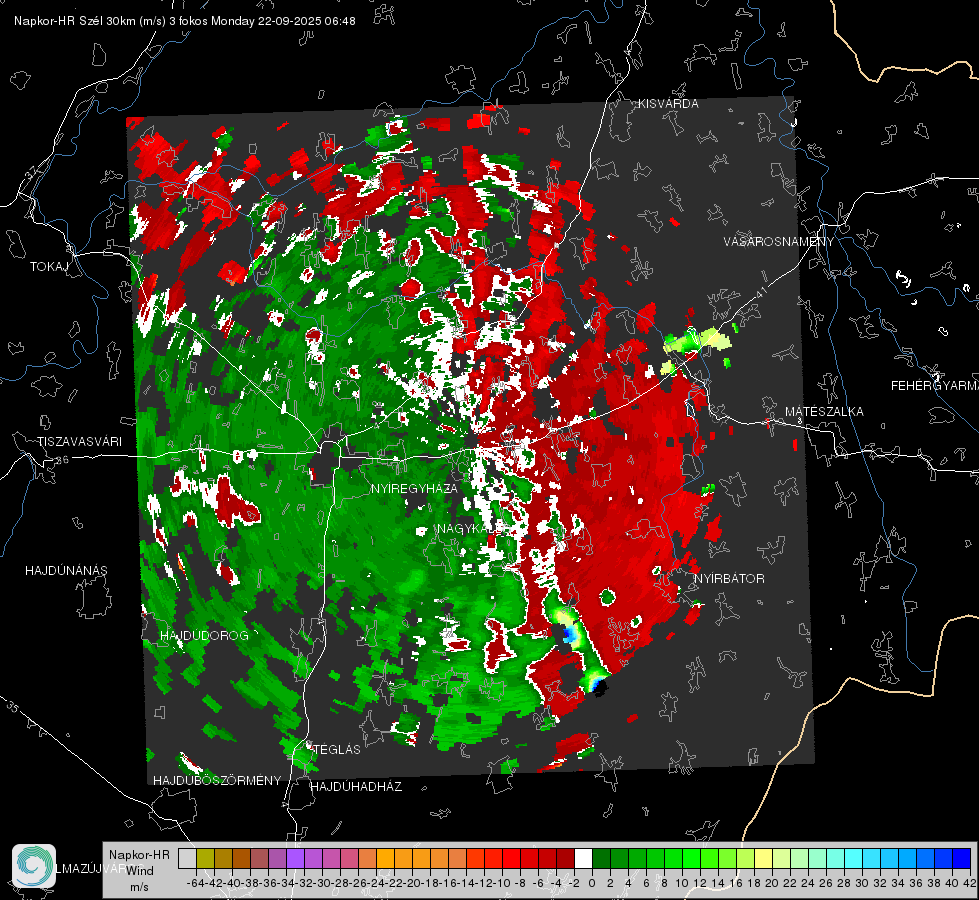This screenshot has height=900, width=979.
Task: Click the road number 41 near Vásárosnamény
Action: (x=760, y=292)
